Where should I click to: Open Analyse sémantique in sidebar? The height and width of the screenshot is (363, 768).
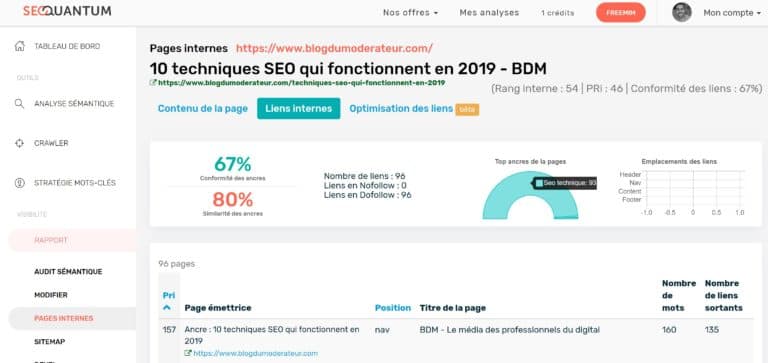[74, 103]
